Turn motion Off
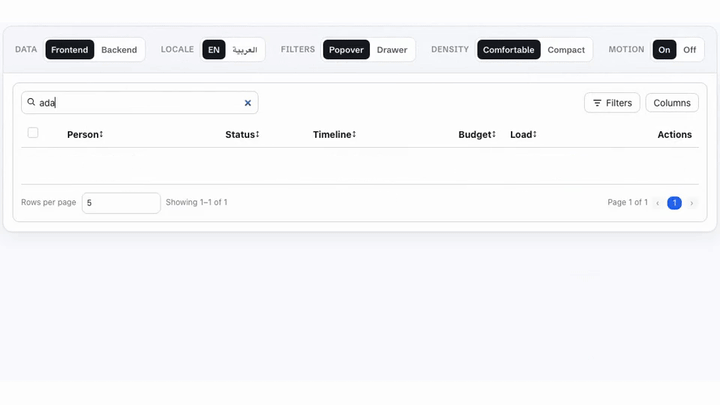This screenshot has width=720, height=405. [689, 50]
